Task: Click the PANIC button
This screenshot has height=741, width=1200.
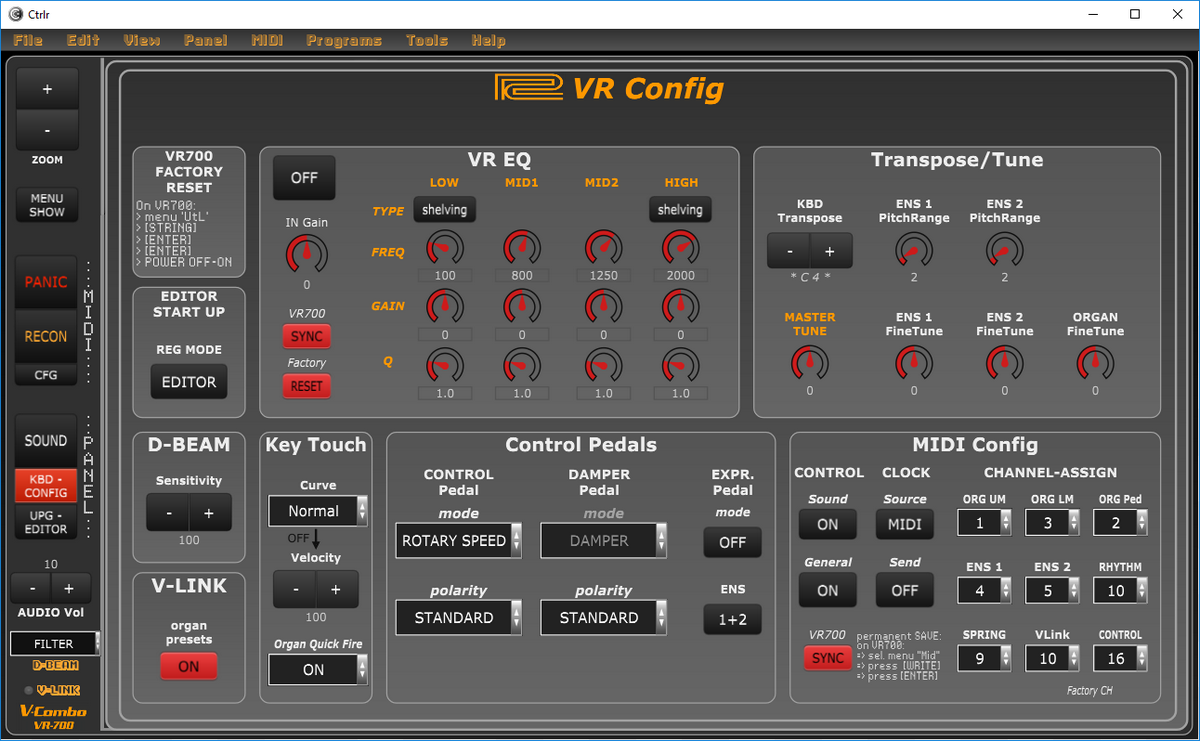Action: click(x=46, y=282)
